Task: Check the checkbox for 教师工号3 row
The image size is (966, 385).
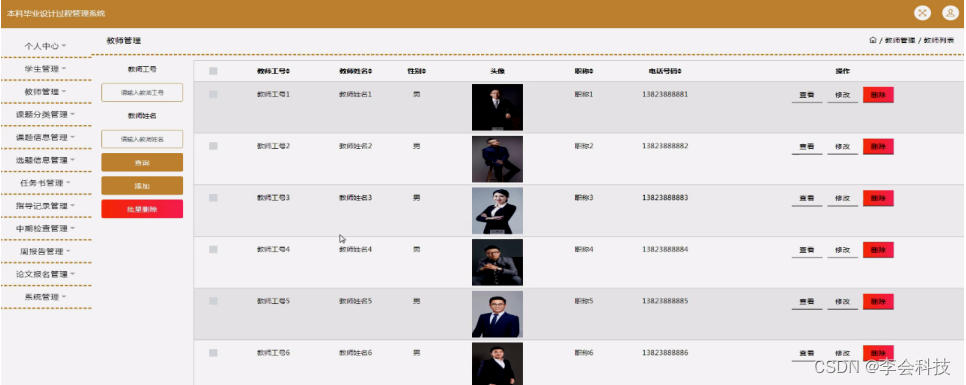Action: point(213,198)
